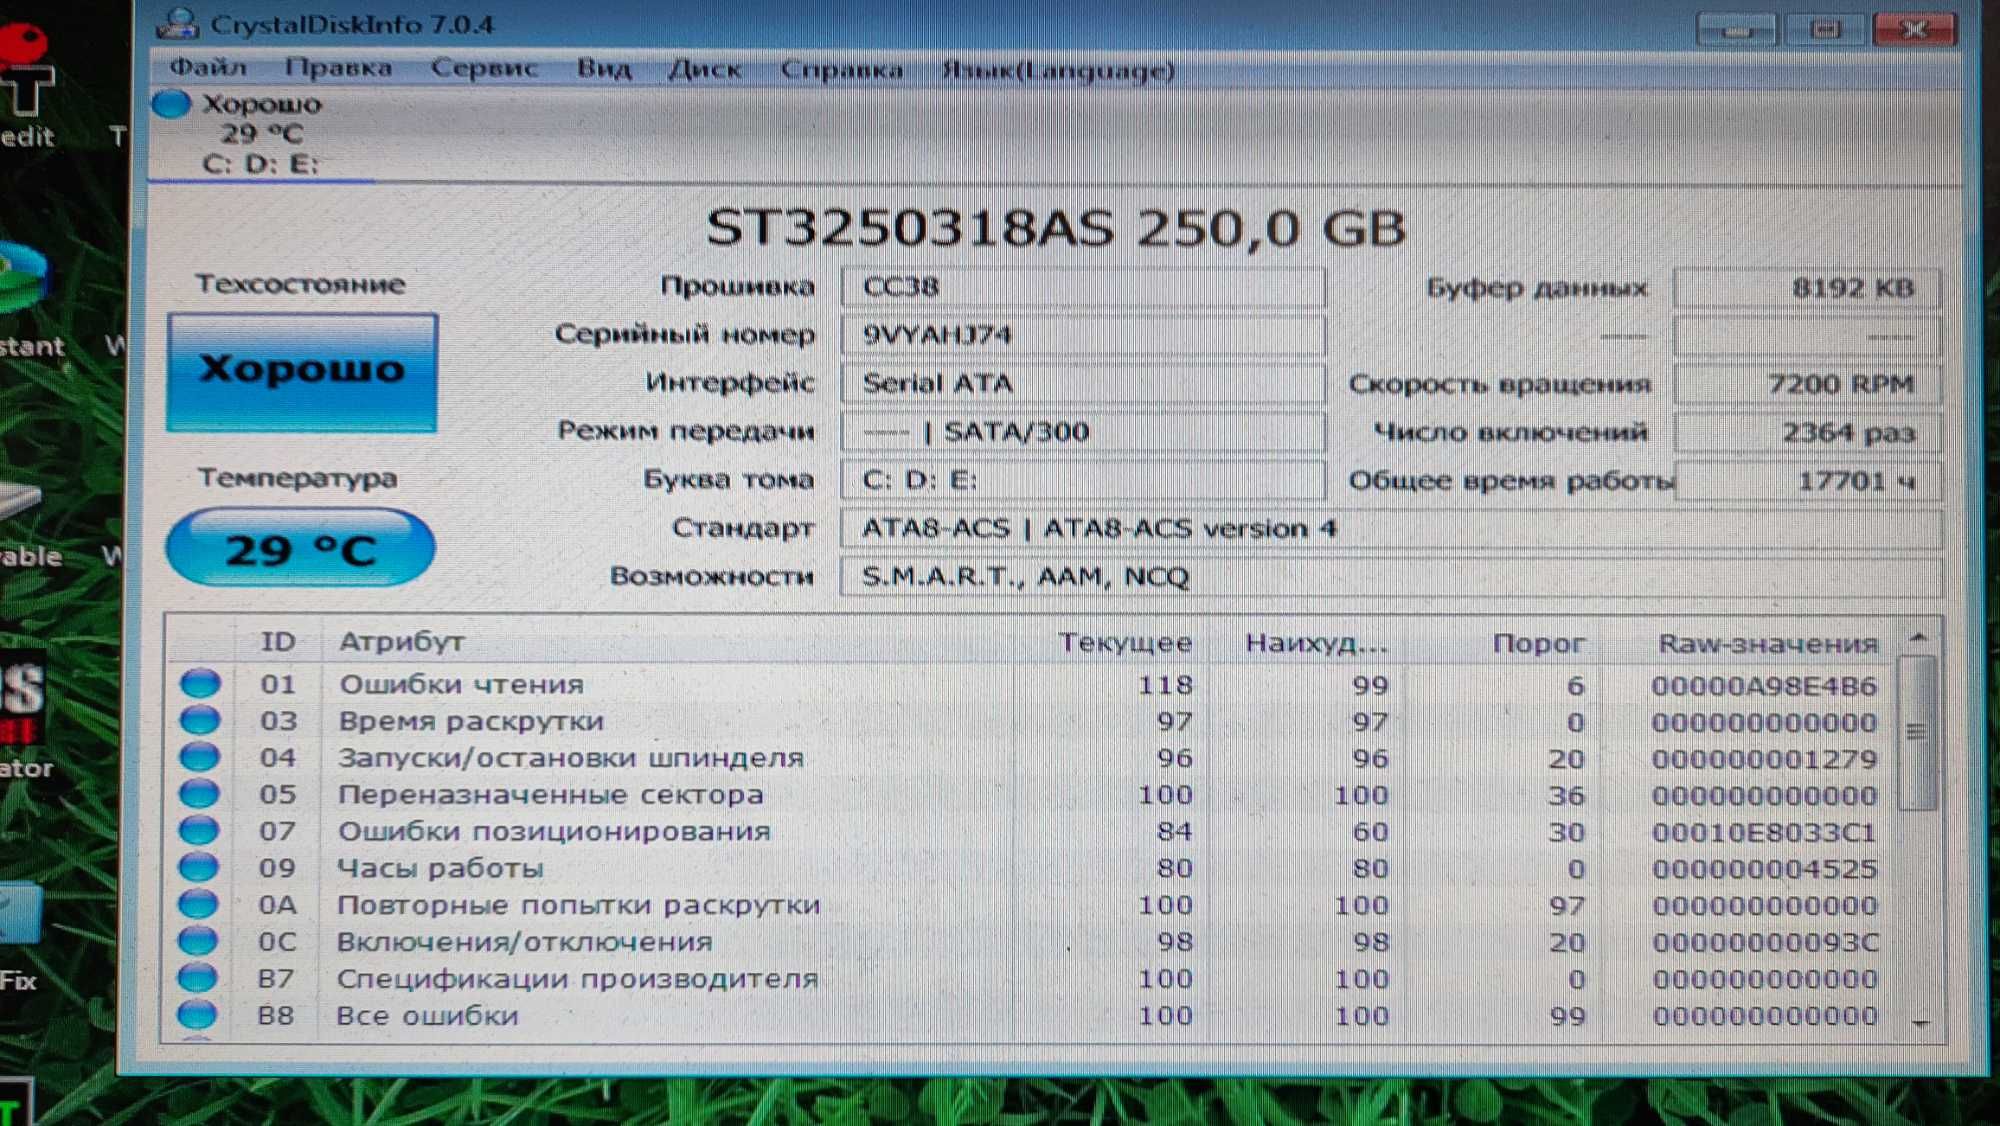Click raw value 00010E8033C1

tap(1764, 832)
